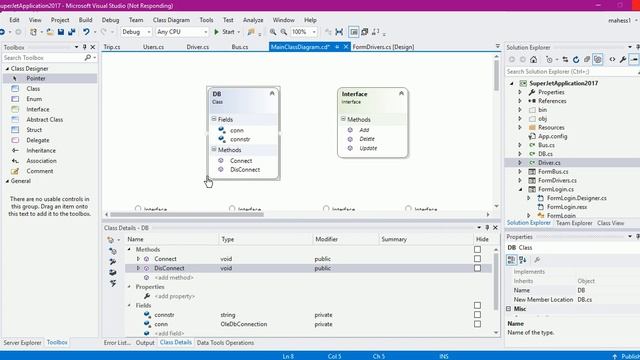The height and width of the screenshot is (360, 640).
Task: Click the new field cube icon in Class Details
Action: click(113, 272)
